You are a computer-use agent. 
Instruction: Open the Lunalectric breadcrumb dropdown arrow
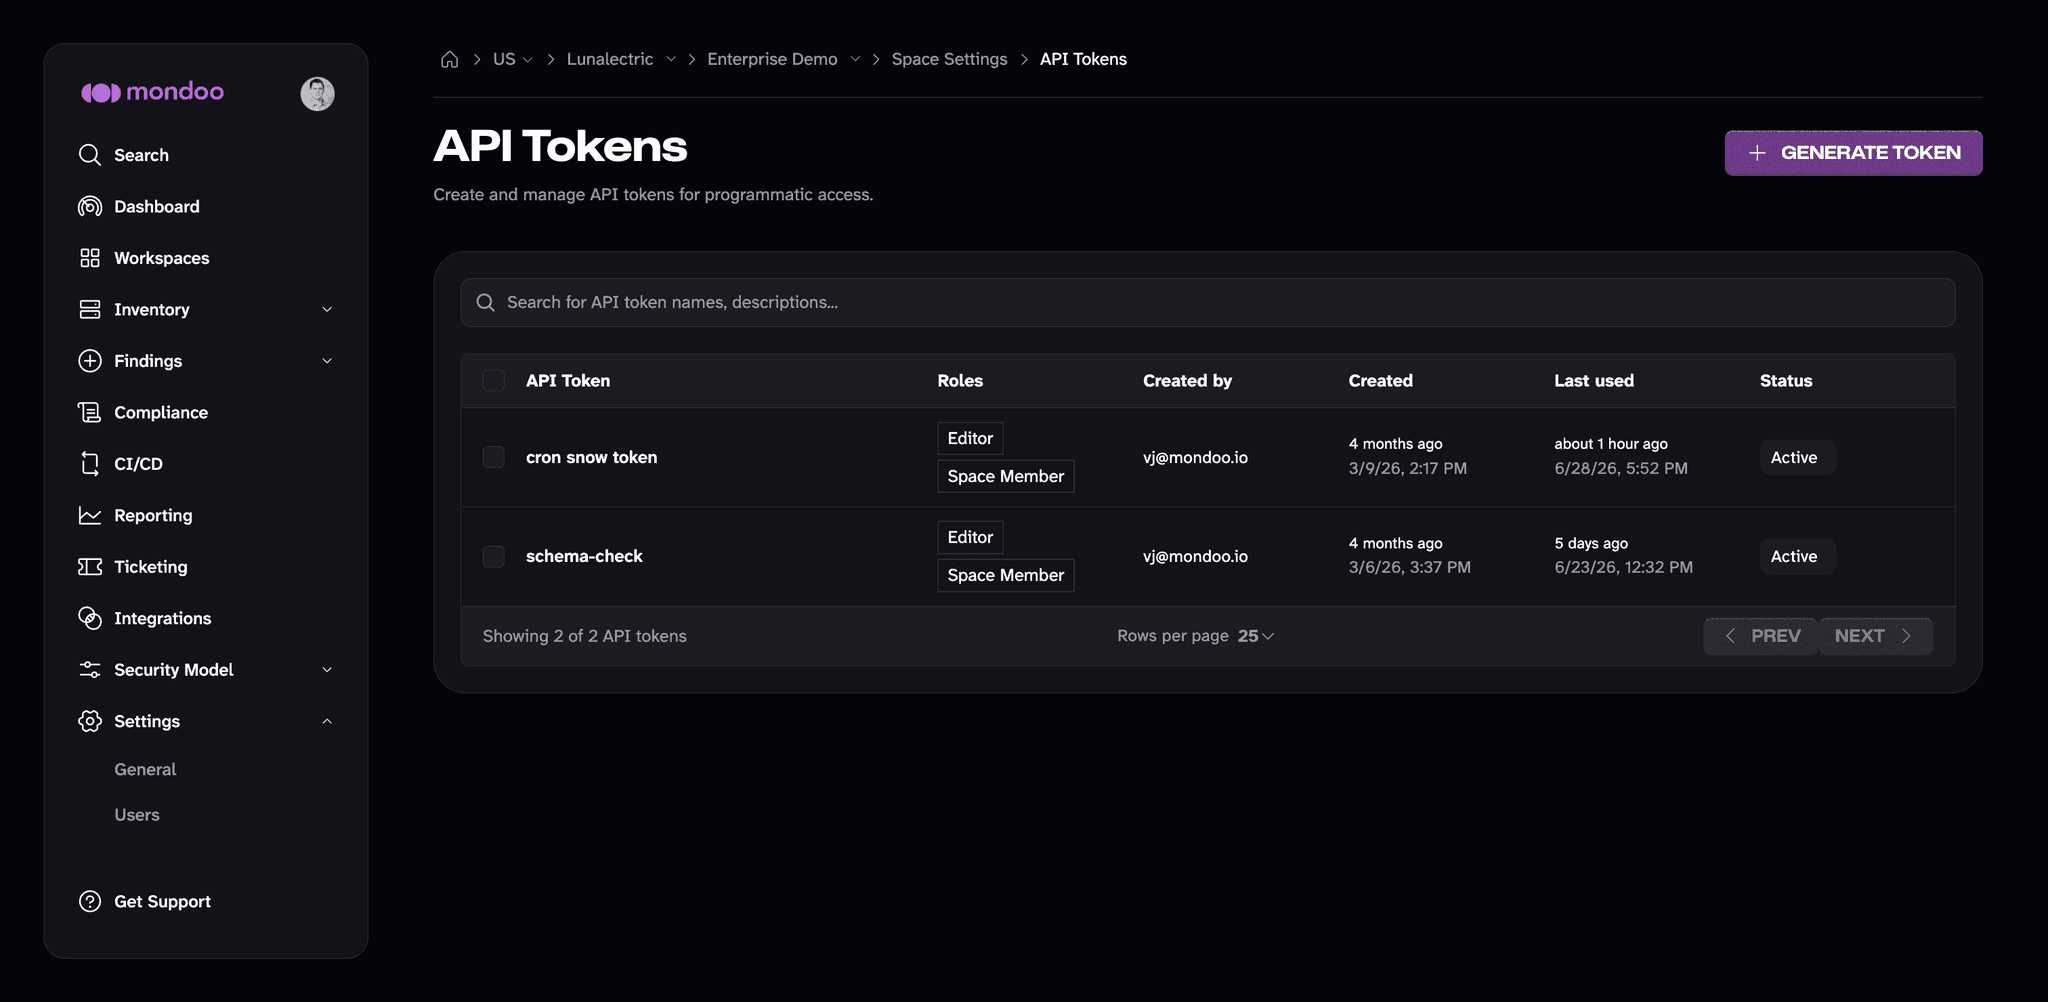[671, 59]
